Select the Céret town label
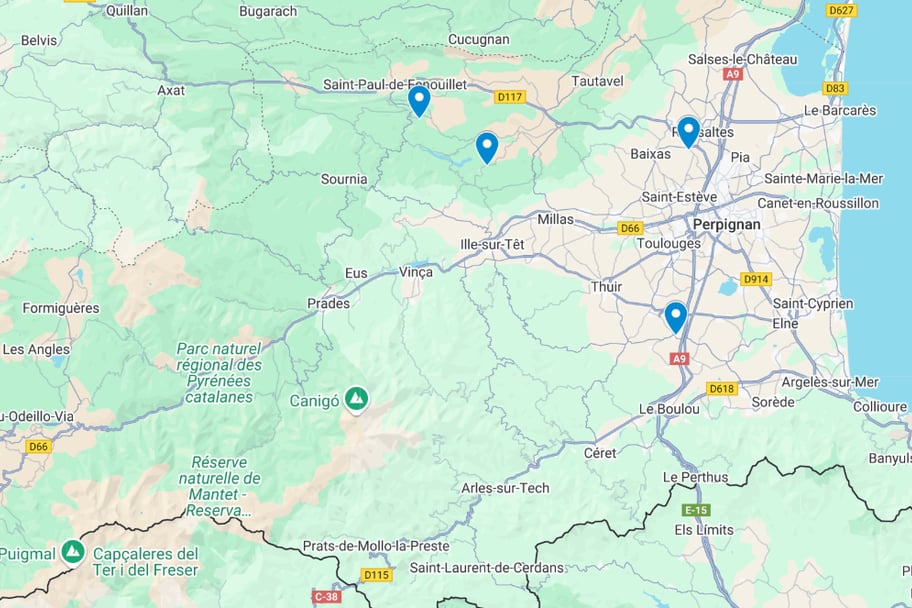The width and height of the screenshot is (912, 608). (x=600, y=453)
